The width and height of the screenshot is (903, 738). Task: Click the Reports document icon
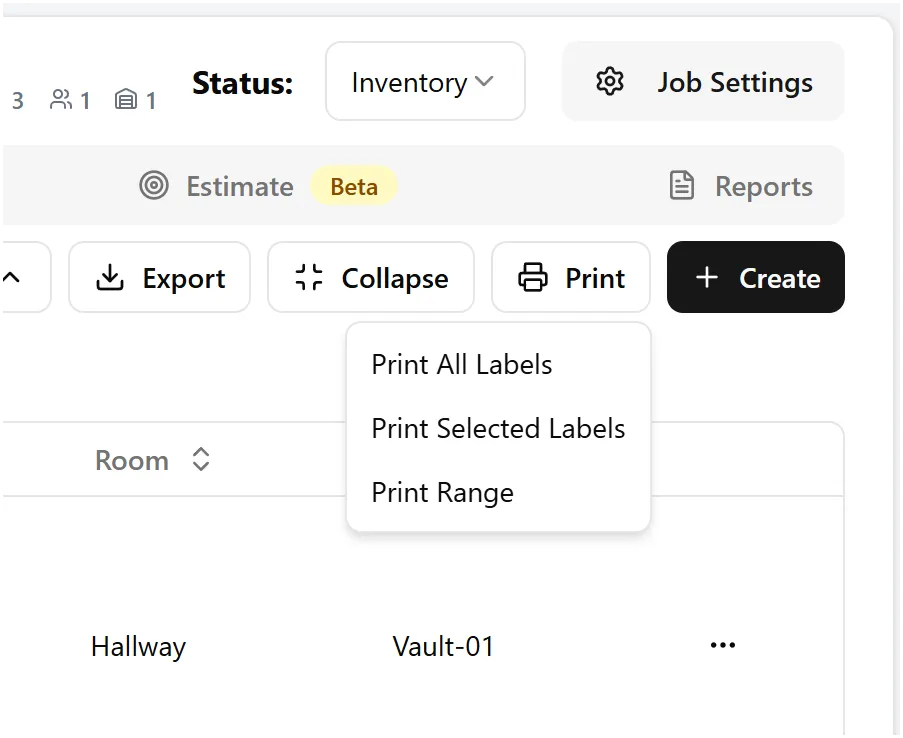(682, 186)
